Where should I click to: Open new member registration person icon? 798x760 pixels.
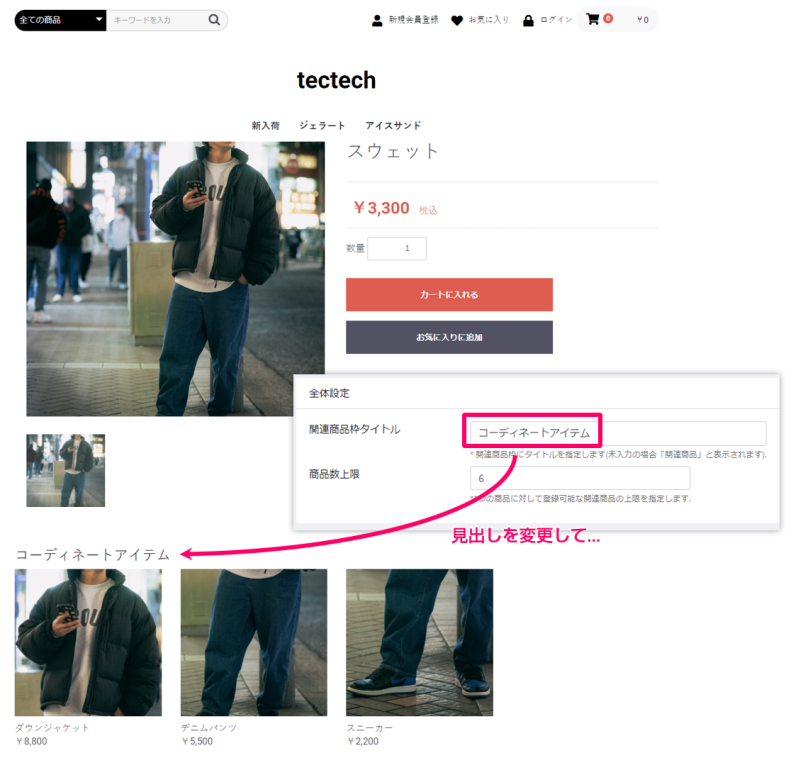point(377,20)
